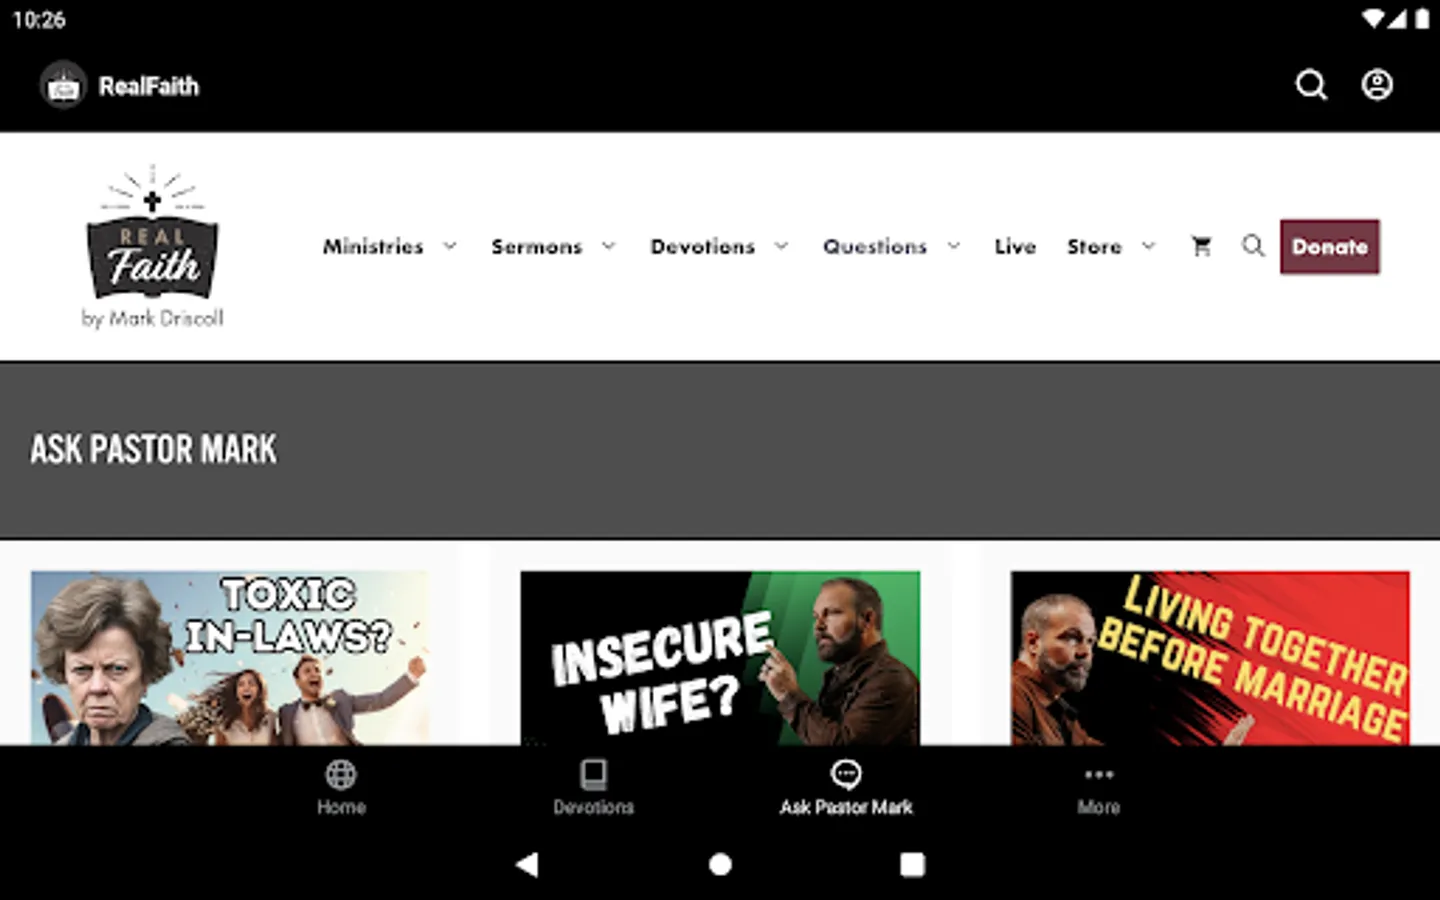This screenshot has width=1440, height=900.
Task: Open the Devotions book icon tab
Action: [x=593, y=775]
